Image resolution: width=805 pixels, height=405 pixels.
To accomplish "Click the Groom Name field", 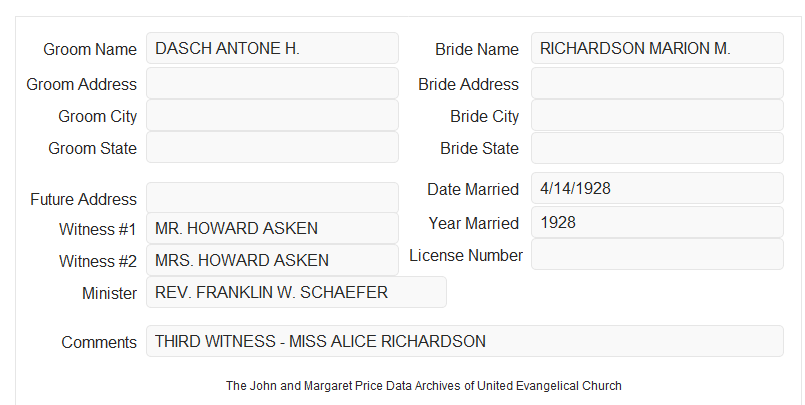I will [x=272, y=48].
